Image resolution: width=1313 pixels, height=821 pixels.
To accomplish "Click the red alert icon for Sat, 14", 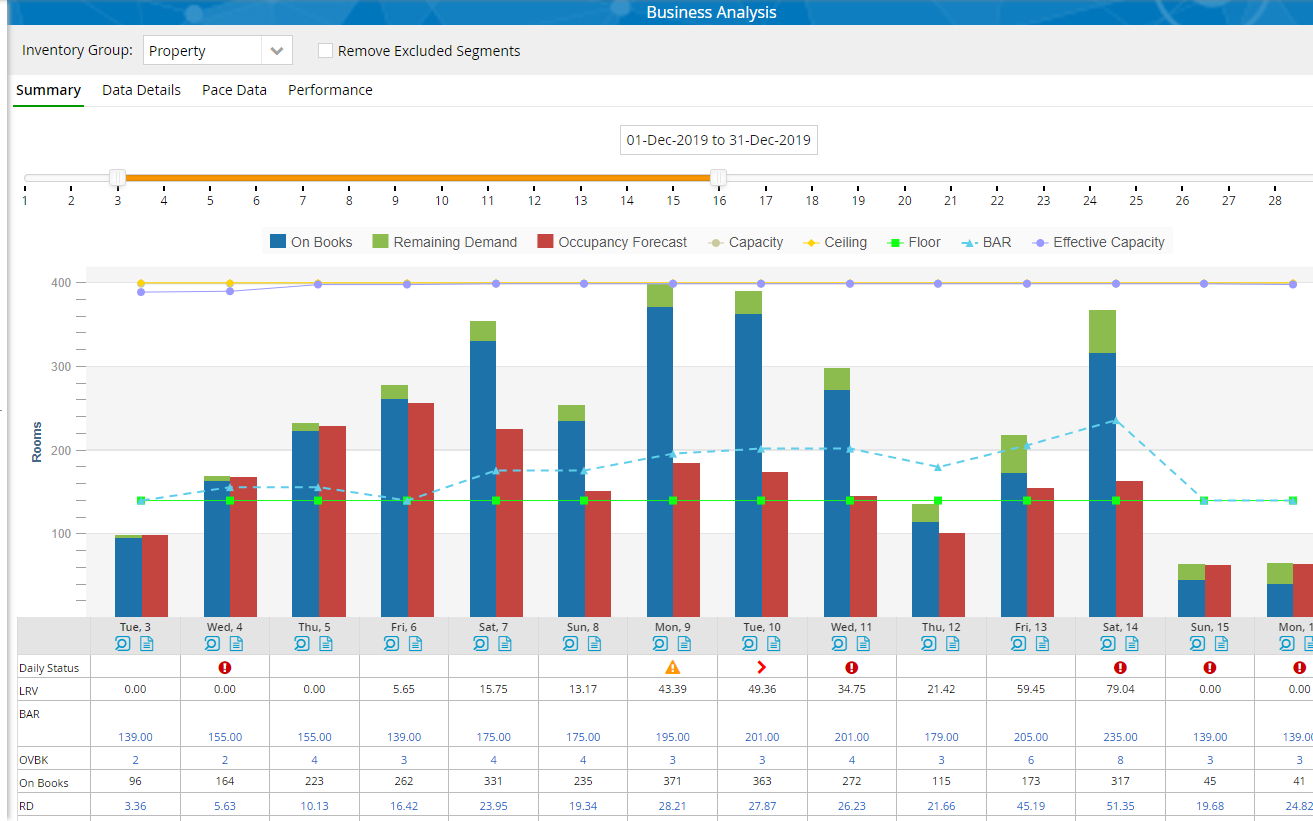I will [x=1120, y=667].
